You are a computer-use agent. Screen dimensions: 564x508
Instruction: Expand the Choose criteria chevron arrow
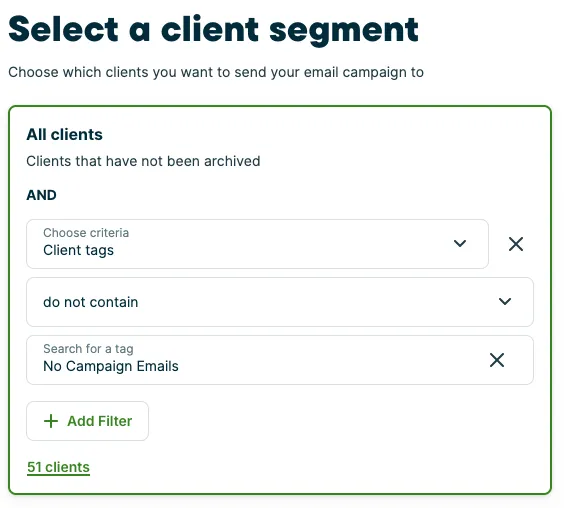pyautogui.click(x=460, y=244)
